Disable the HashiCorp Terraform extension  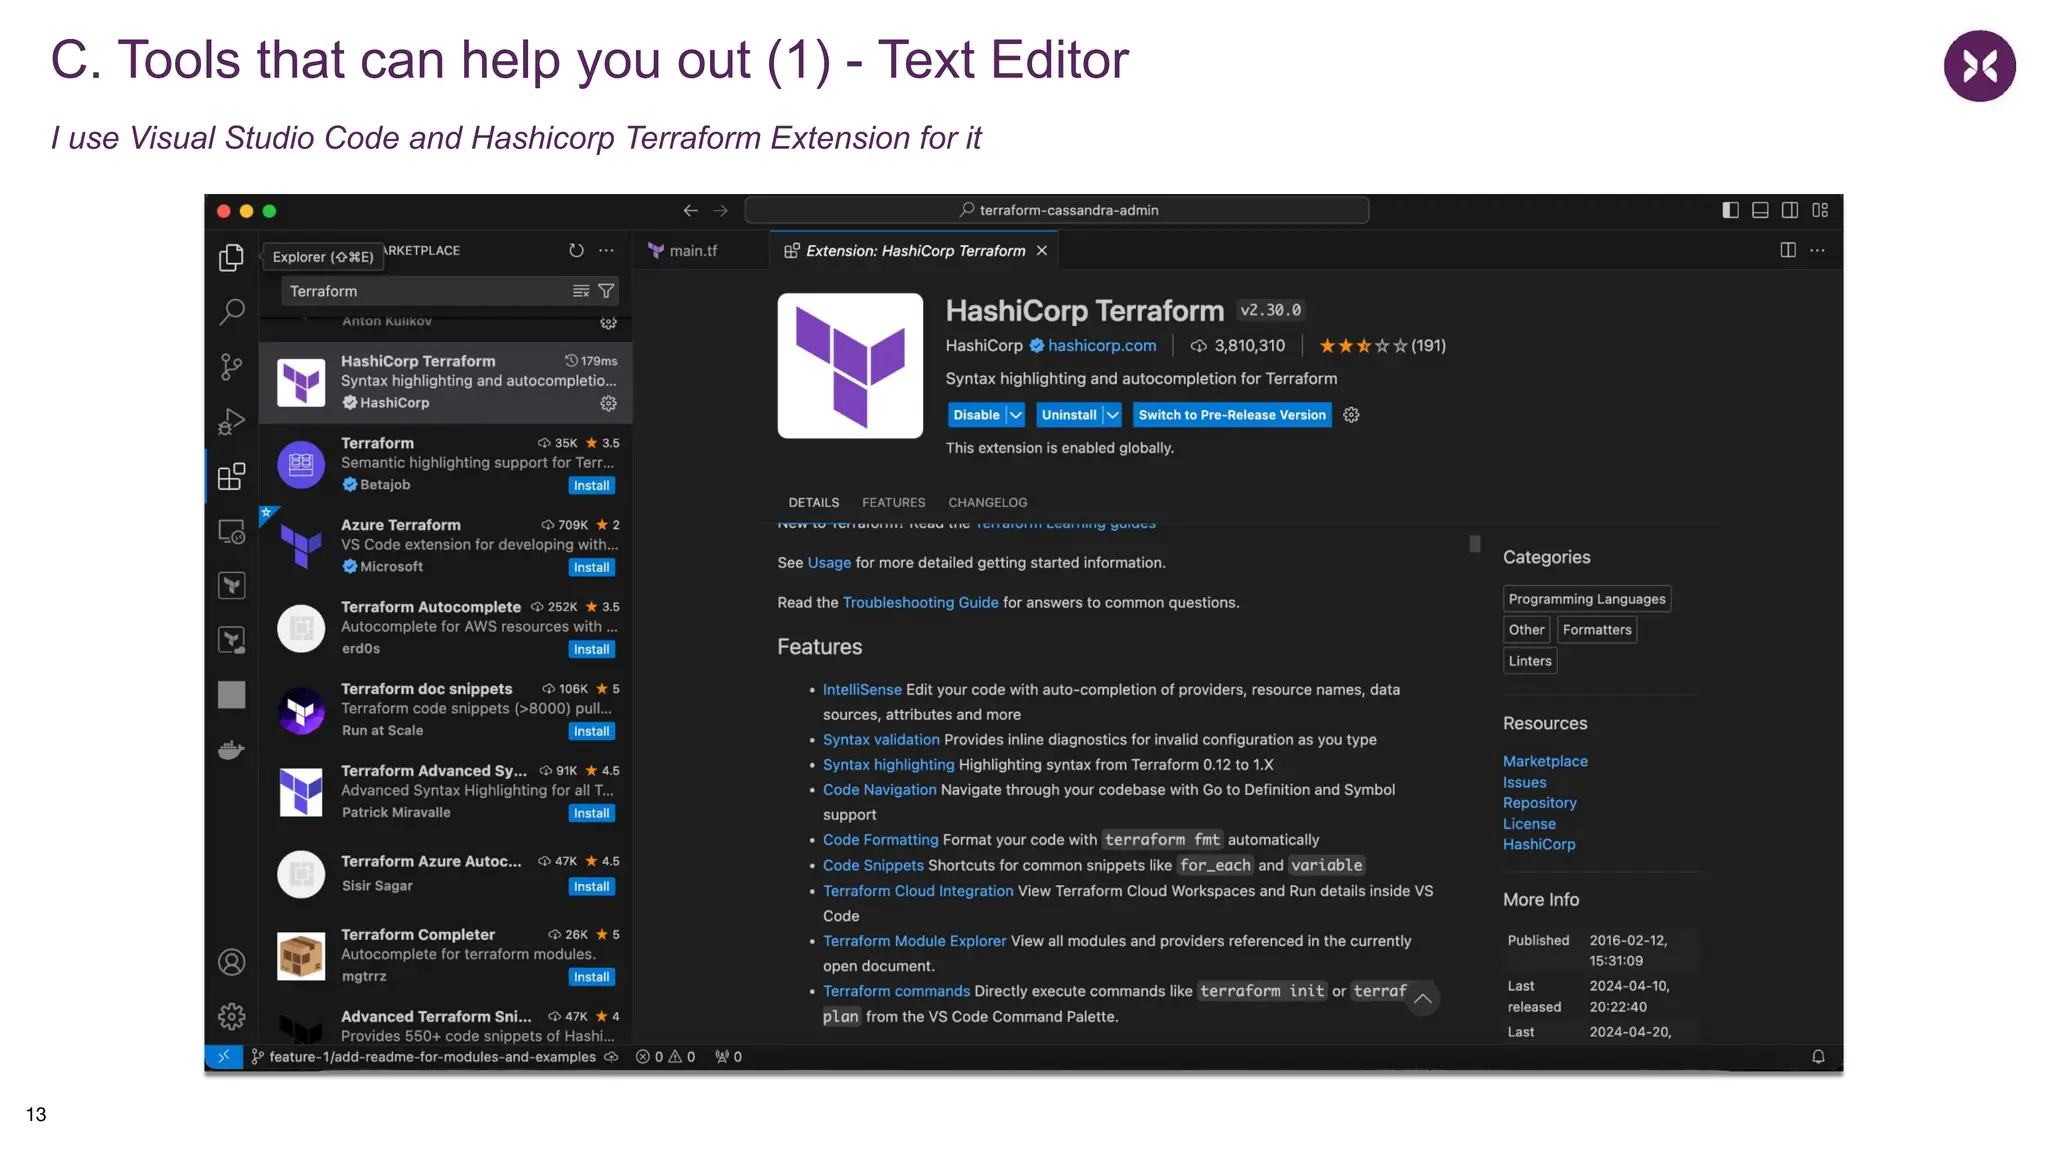pyautogui.click(x=976, y=415)
